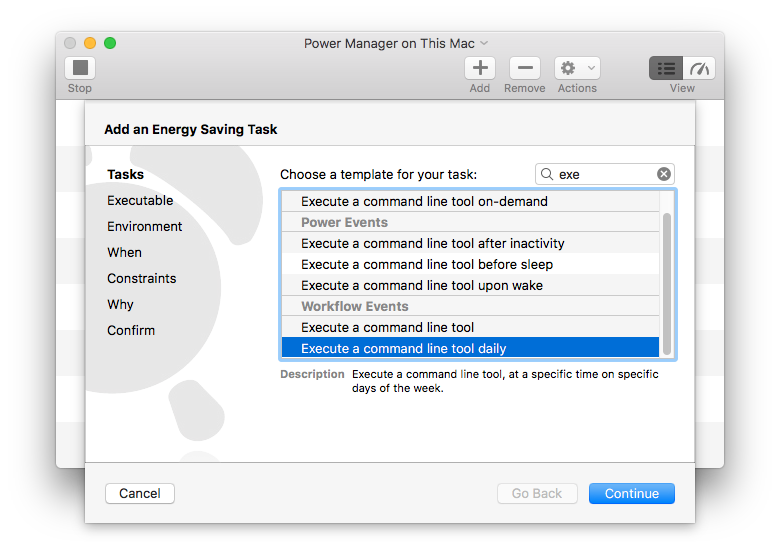Image resolution: width=780 pixels, height=548 pixels.
Task: Clear the search field with the x icon
Action: tap(664, 174)
